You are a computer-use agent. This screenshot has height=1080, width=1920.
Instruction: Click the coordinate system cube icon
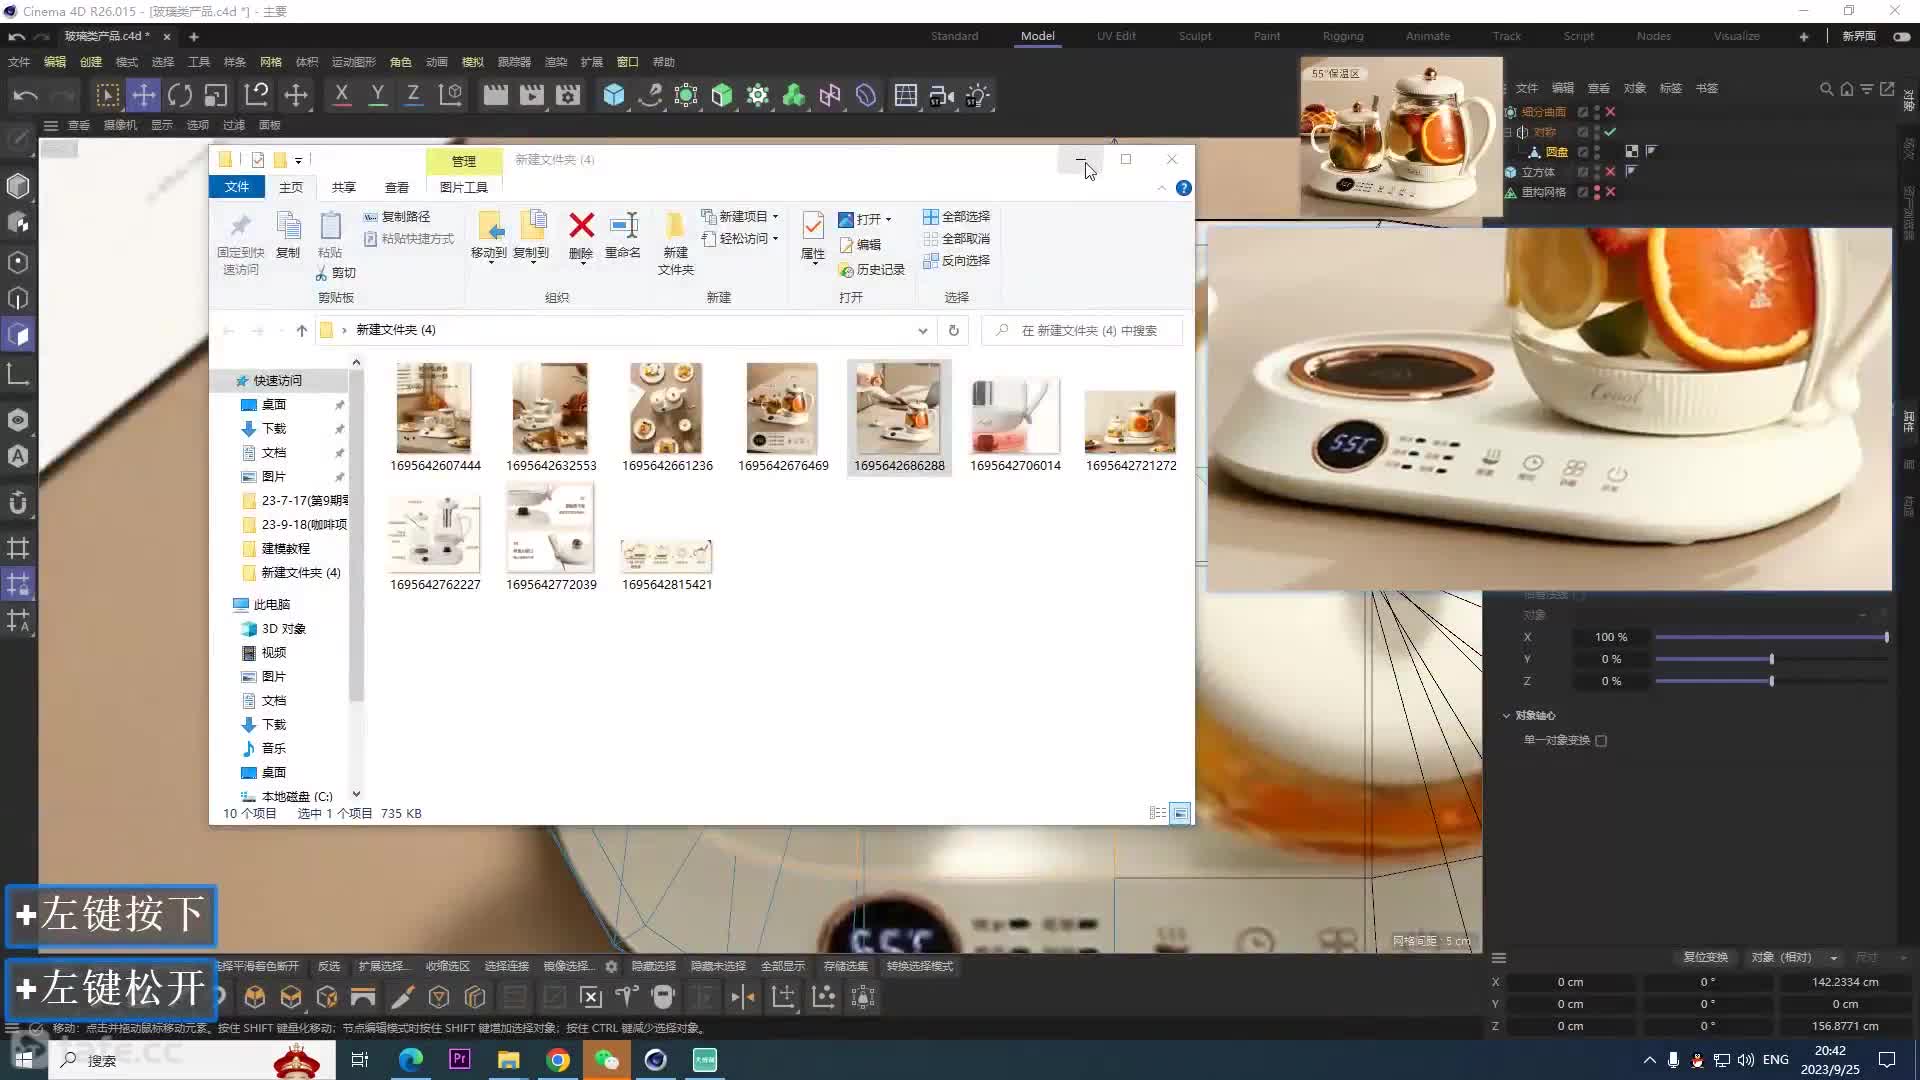[451, 95]
